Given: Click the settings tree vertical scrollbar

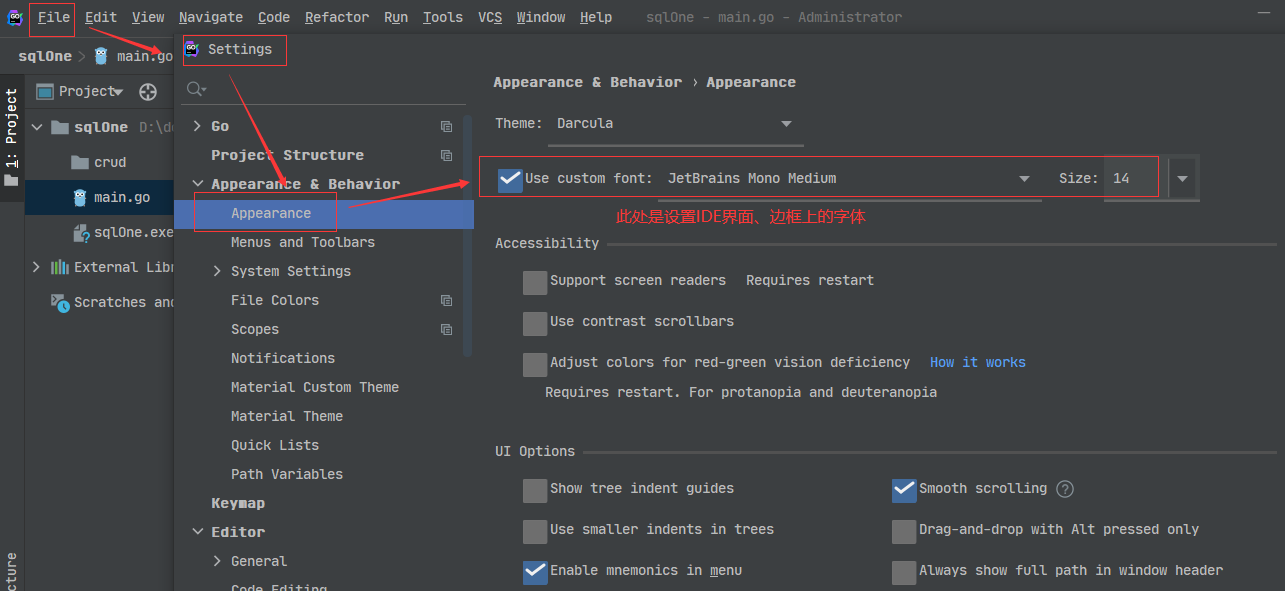Looking at the screenshot, I should pos(467,235).
